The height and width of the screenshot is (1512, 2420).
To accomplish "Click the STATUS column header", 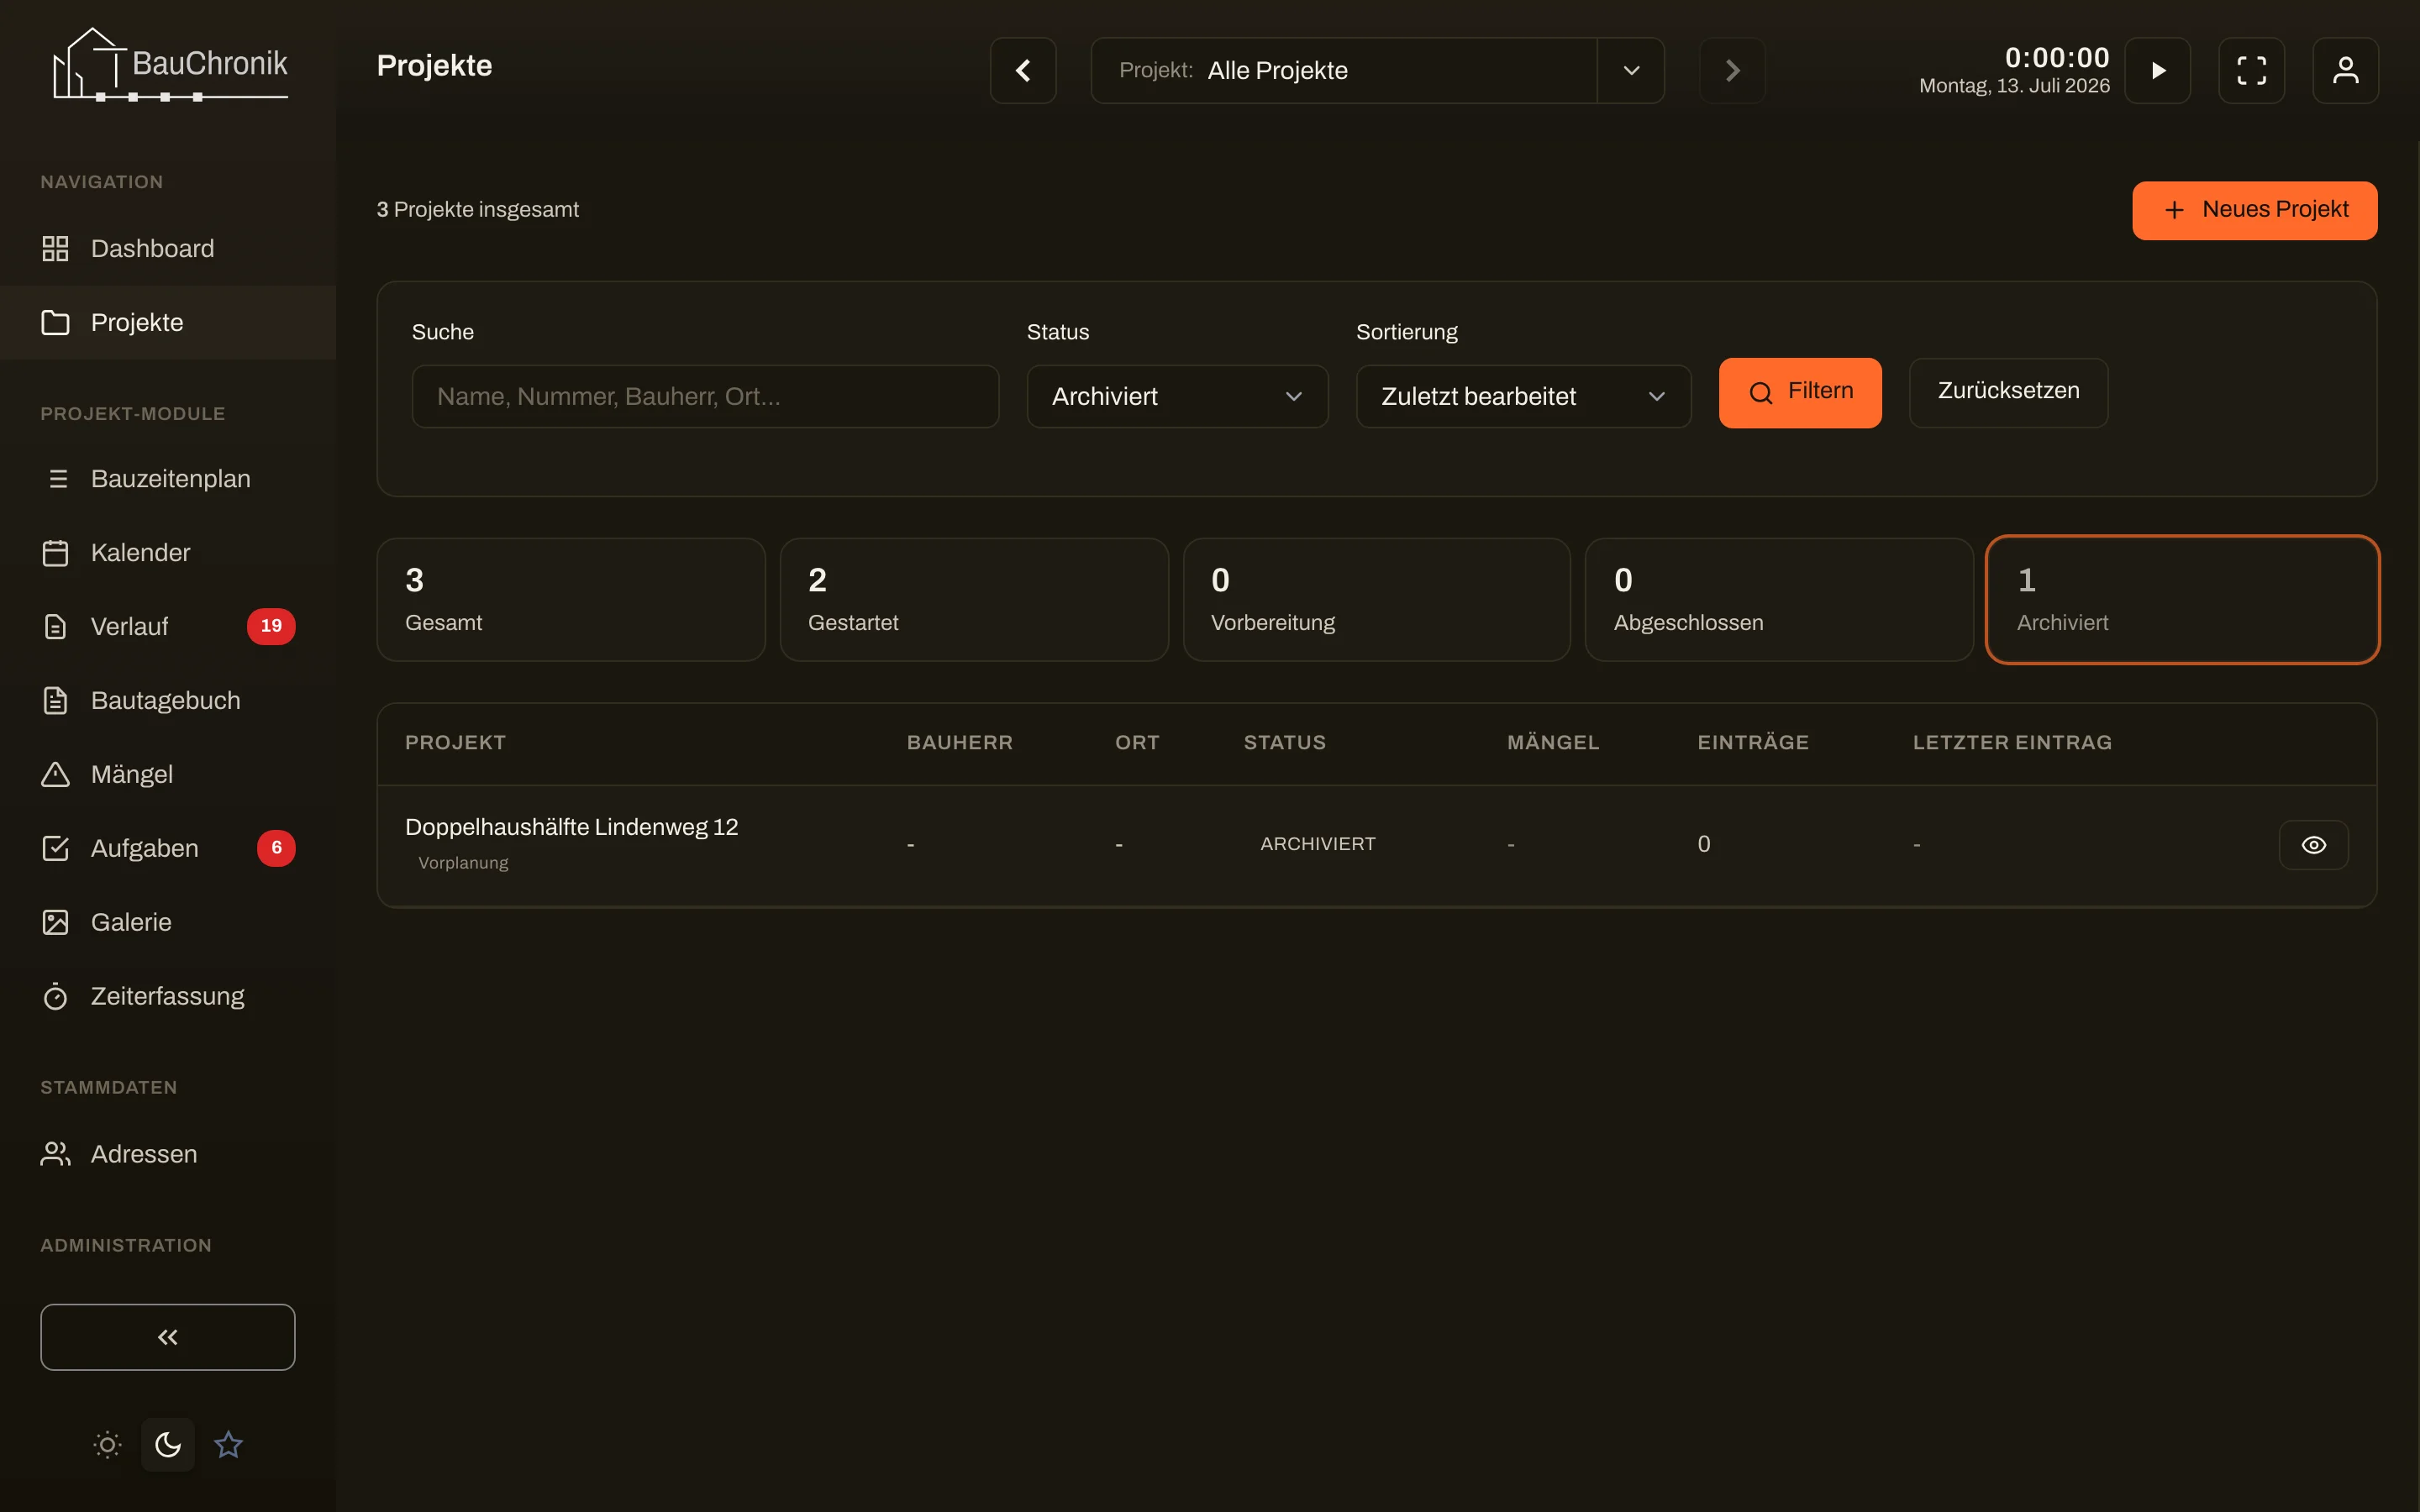I will [1284, 743].
